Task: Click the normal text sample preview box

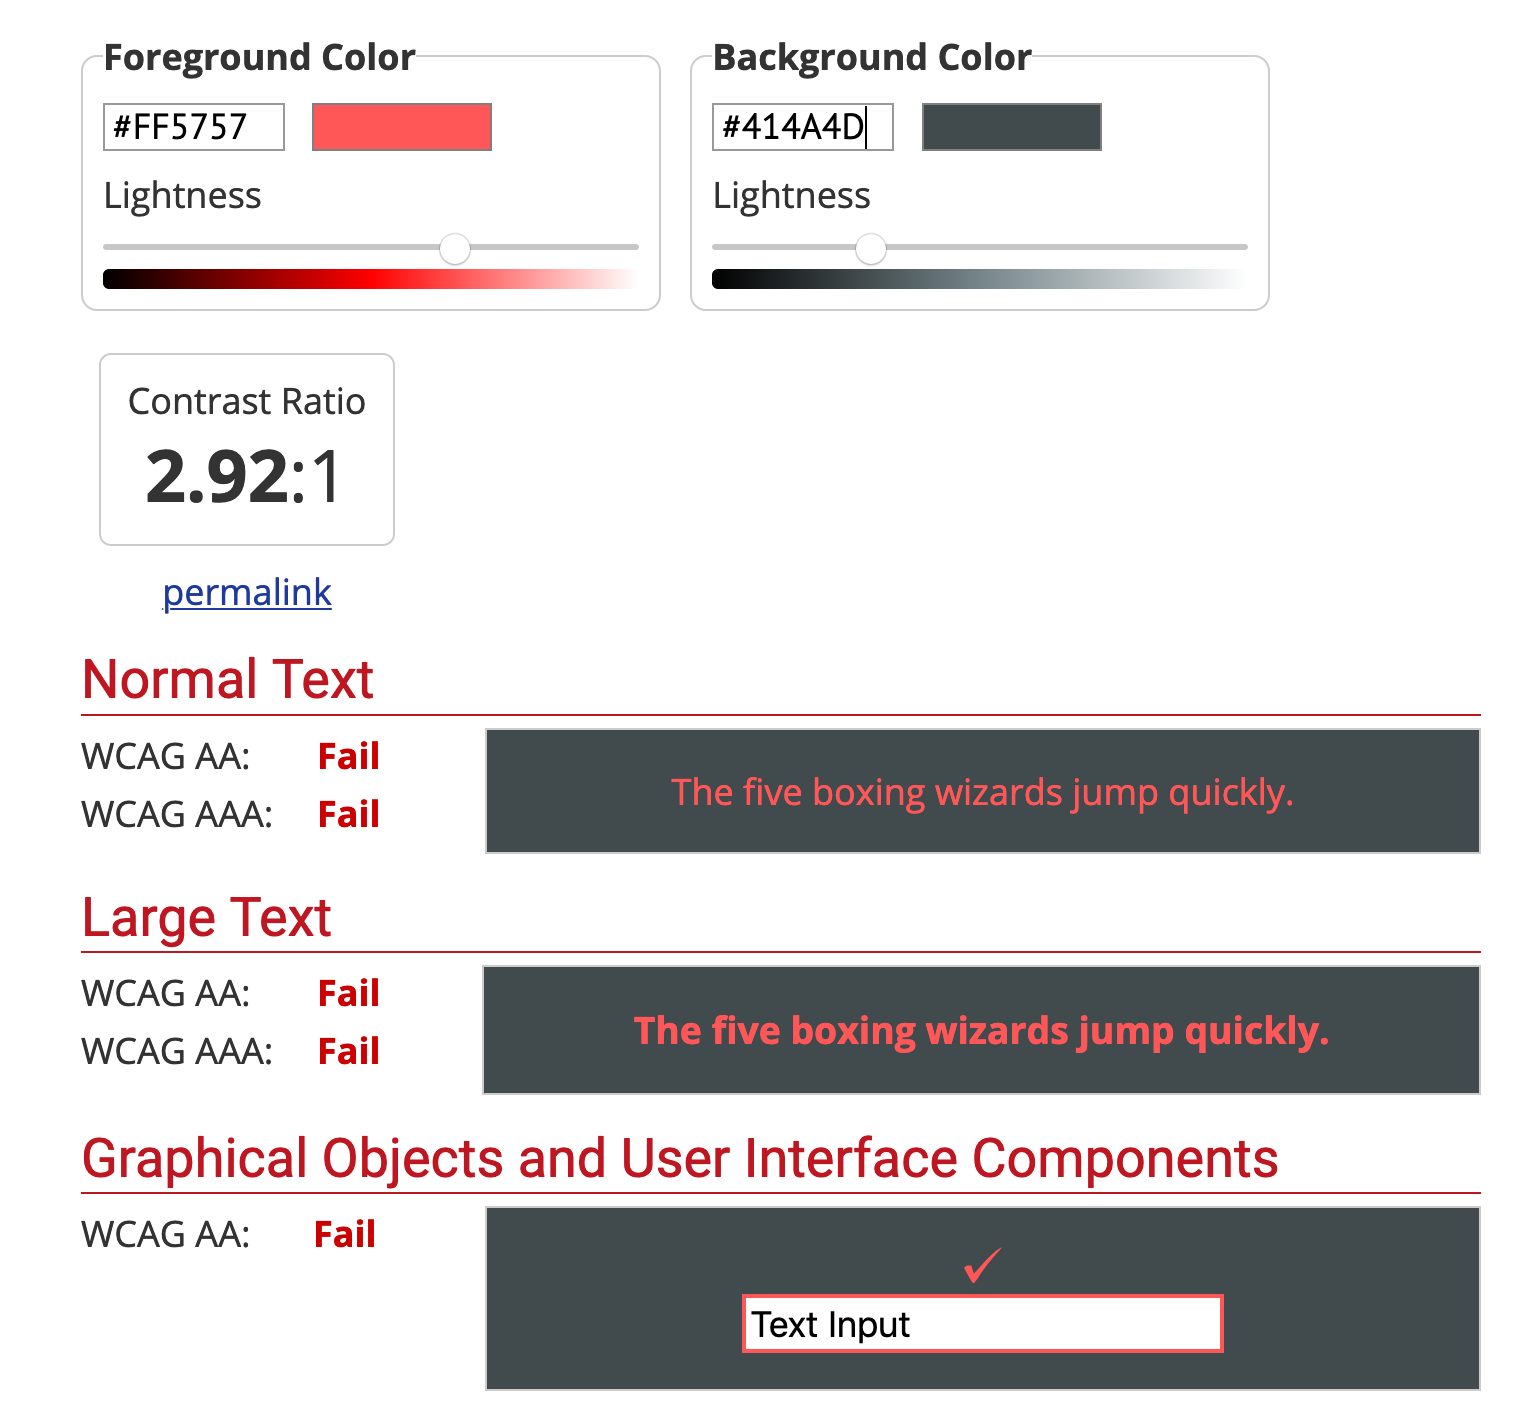Action: tap(982, 791)
